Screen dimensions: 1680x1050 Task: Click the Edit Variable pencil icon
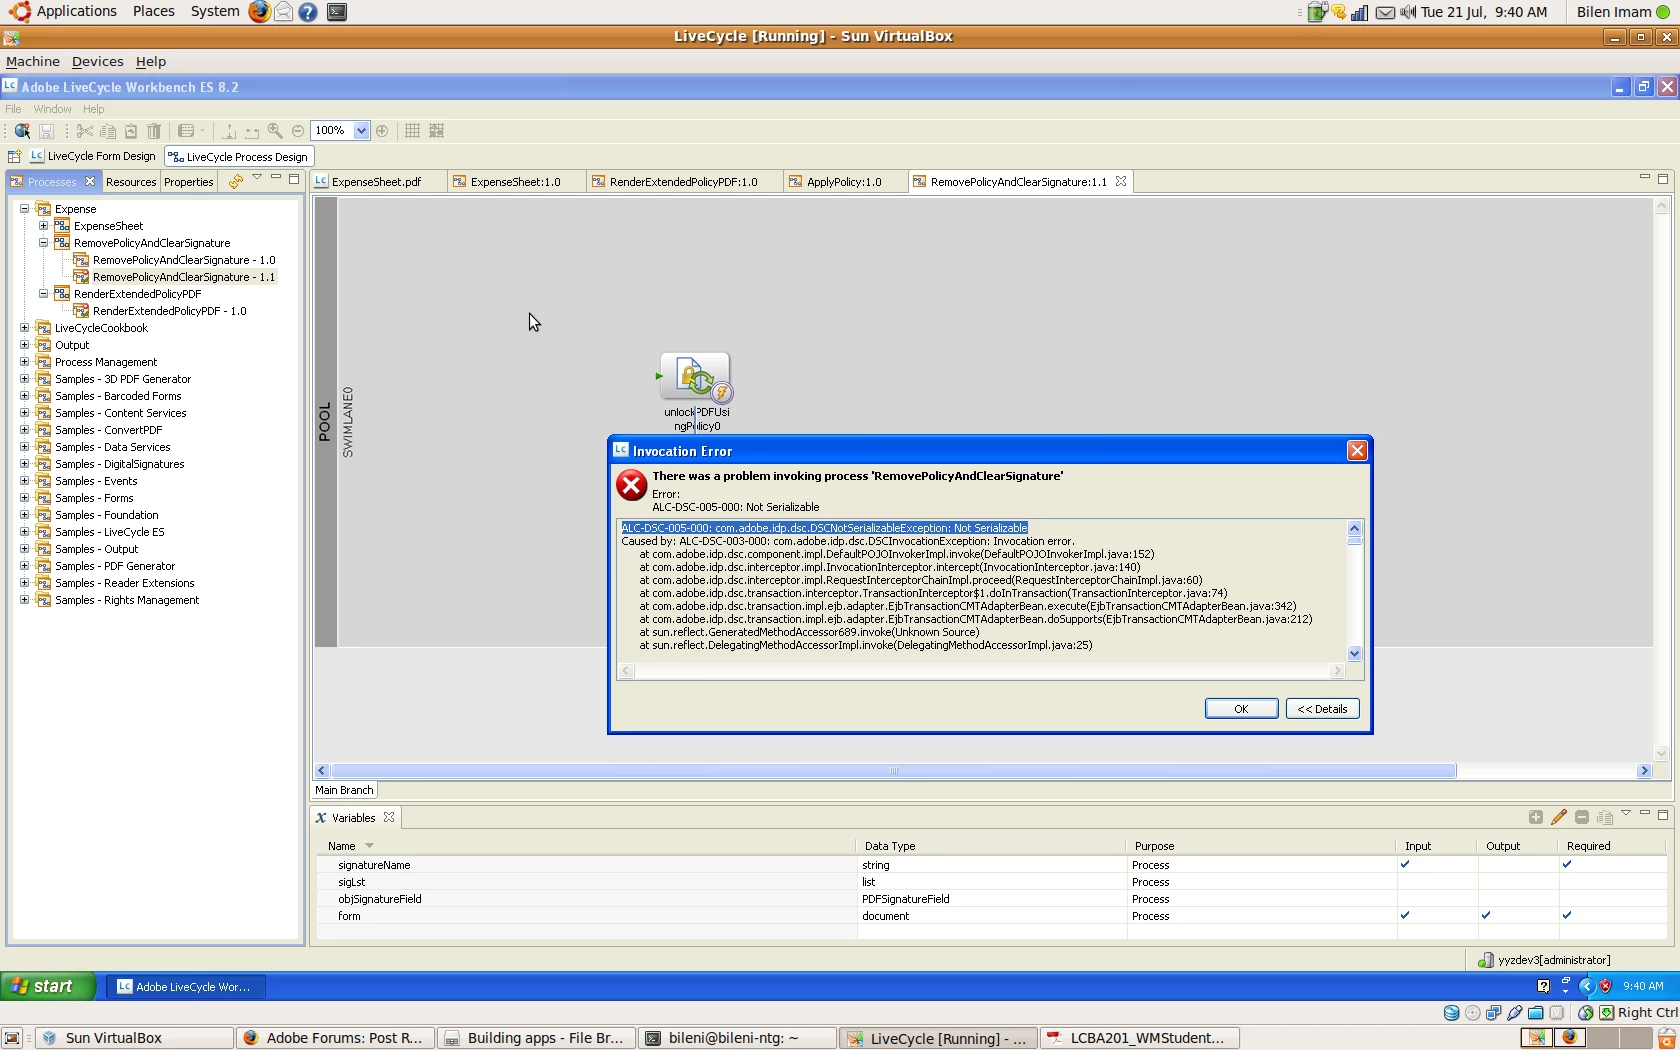(1559, 817)
